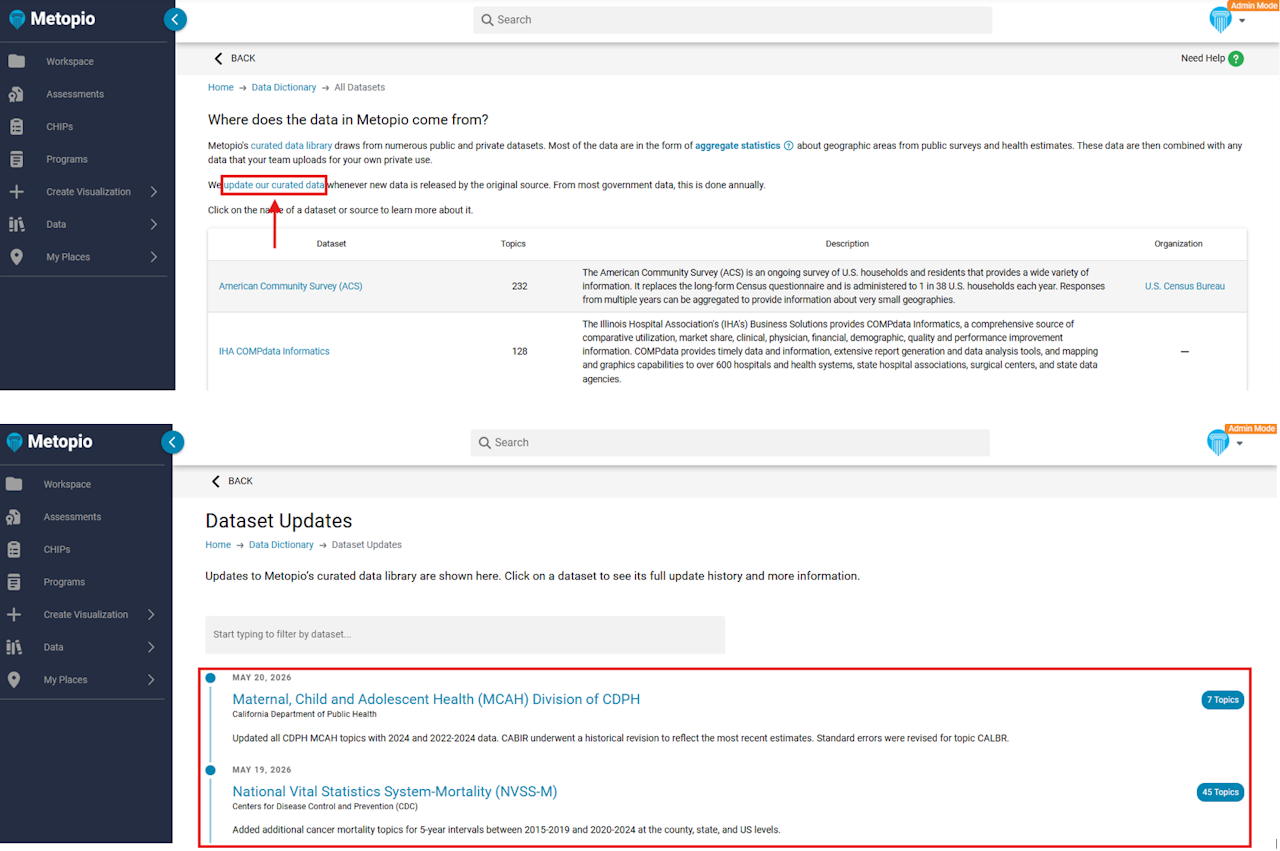Viewport: 1280px width, 851px height.
Task: Click Home breadcrumb on Dataset Updates page
Action: pyautogui.click(x=218, y=545)
